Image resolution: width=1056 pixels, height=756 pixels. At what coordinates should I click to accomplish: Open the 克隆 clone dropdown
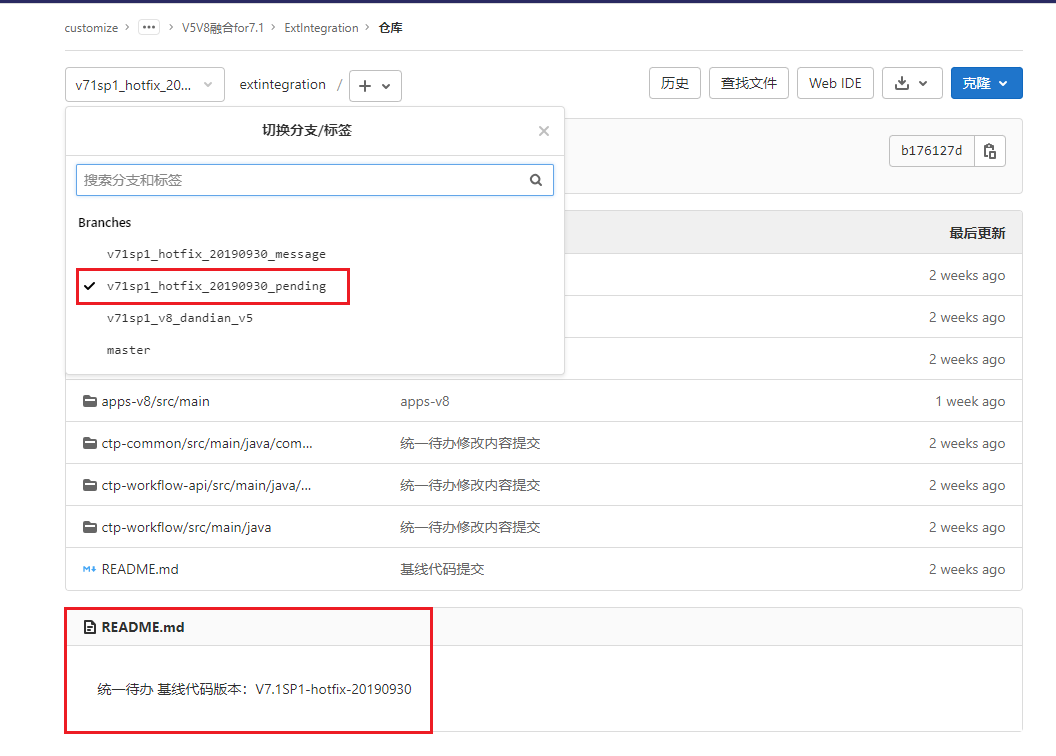tap(986, 84)
